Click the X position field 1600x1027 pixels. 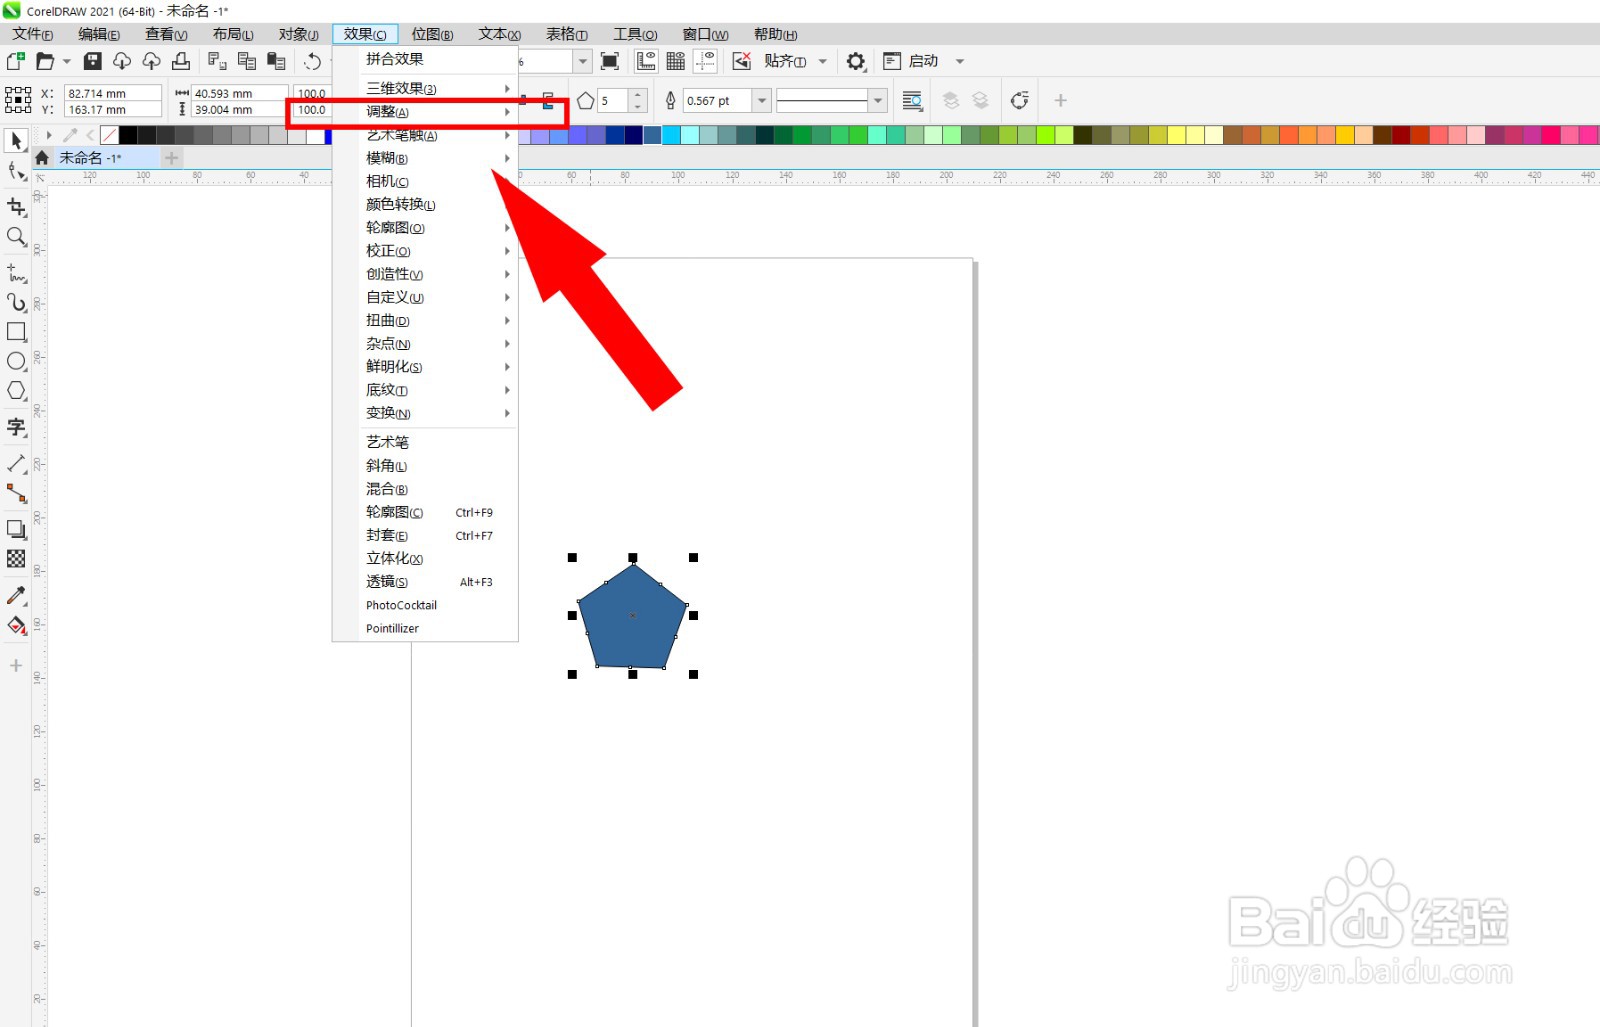pyautogui.click(x=113, y=93)
